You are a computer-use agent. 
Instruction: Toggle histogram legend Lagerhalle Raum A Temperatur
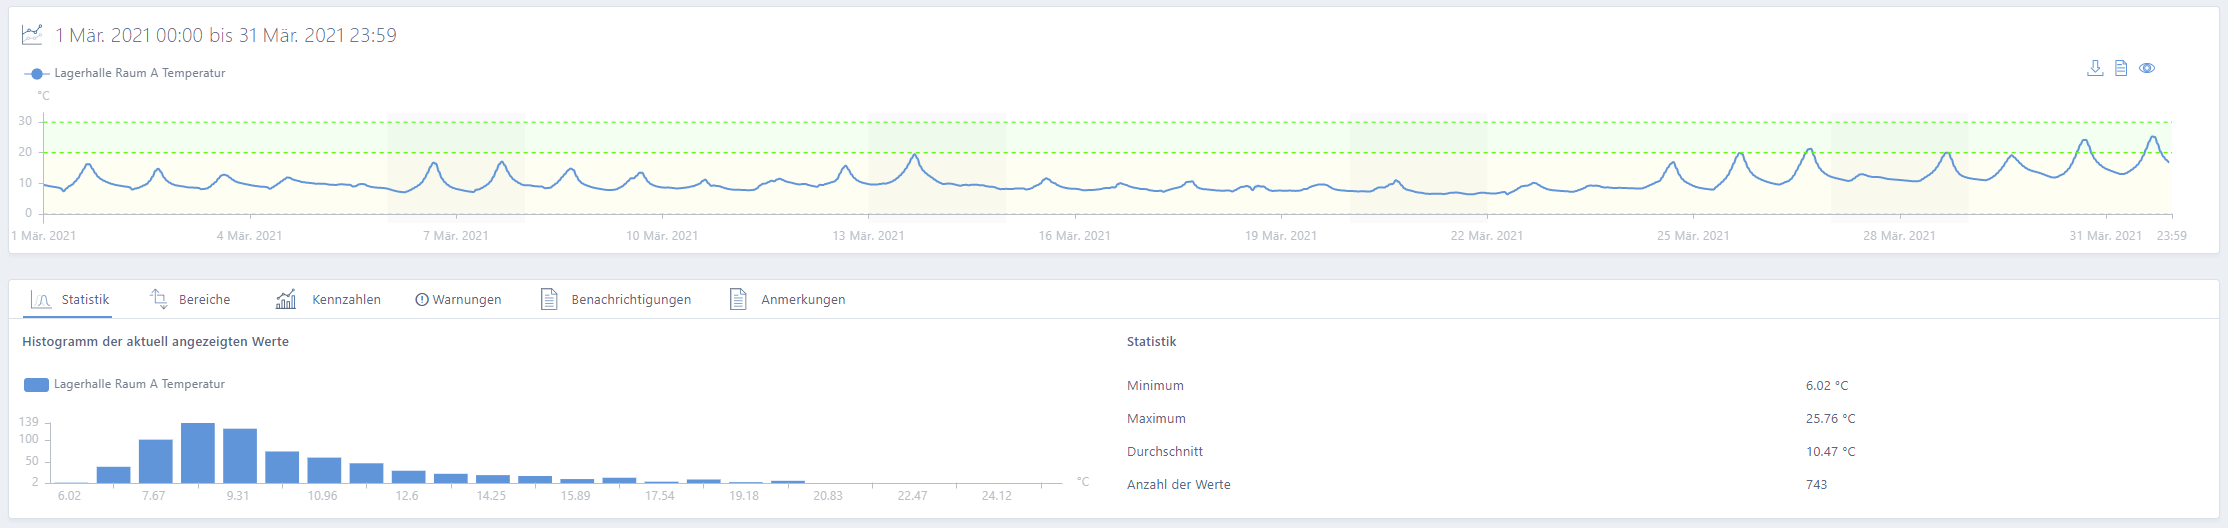click(x=139, y=384)
